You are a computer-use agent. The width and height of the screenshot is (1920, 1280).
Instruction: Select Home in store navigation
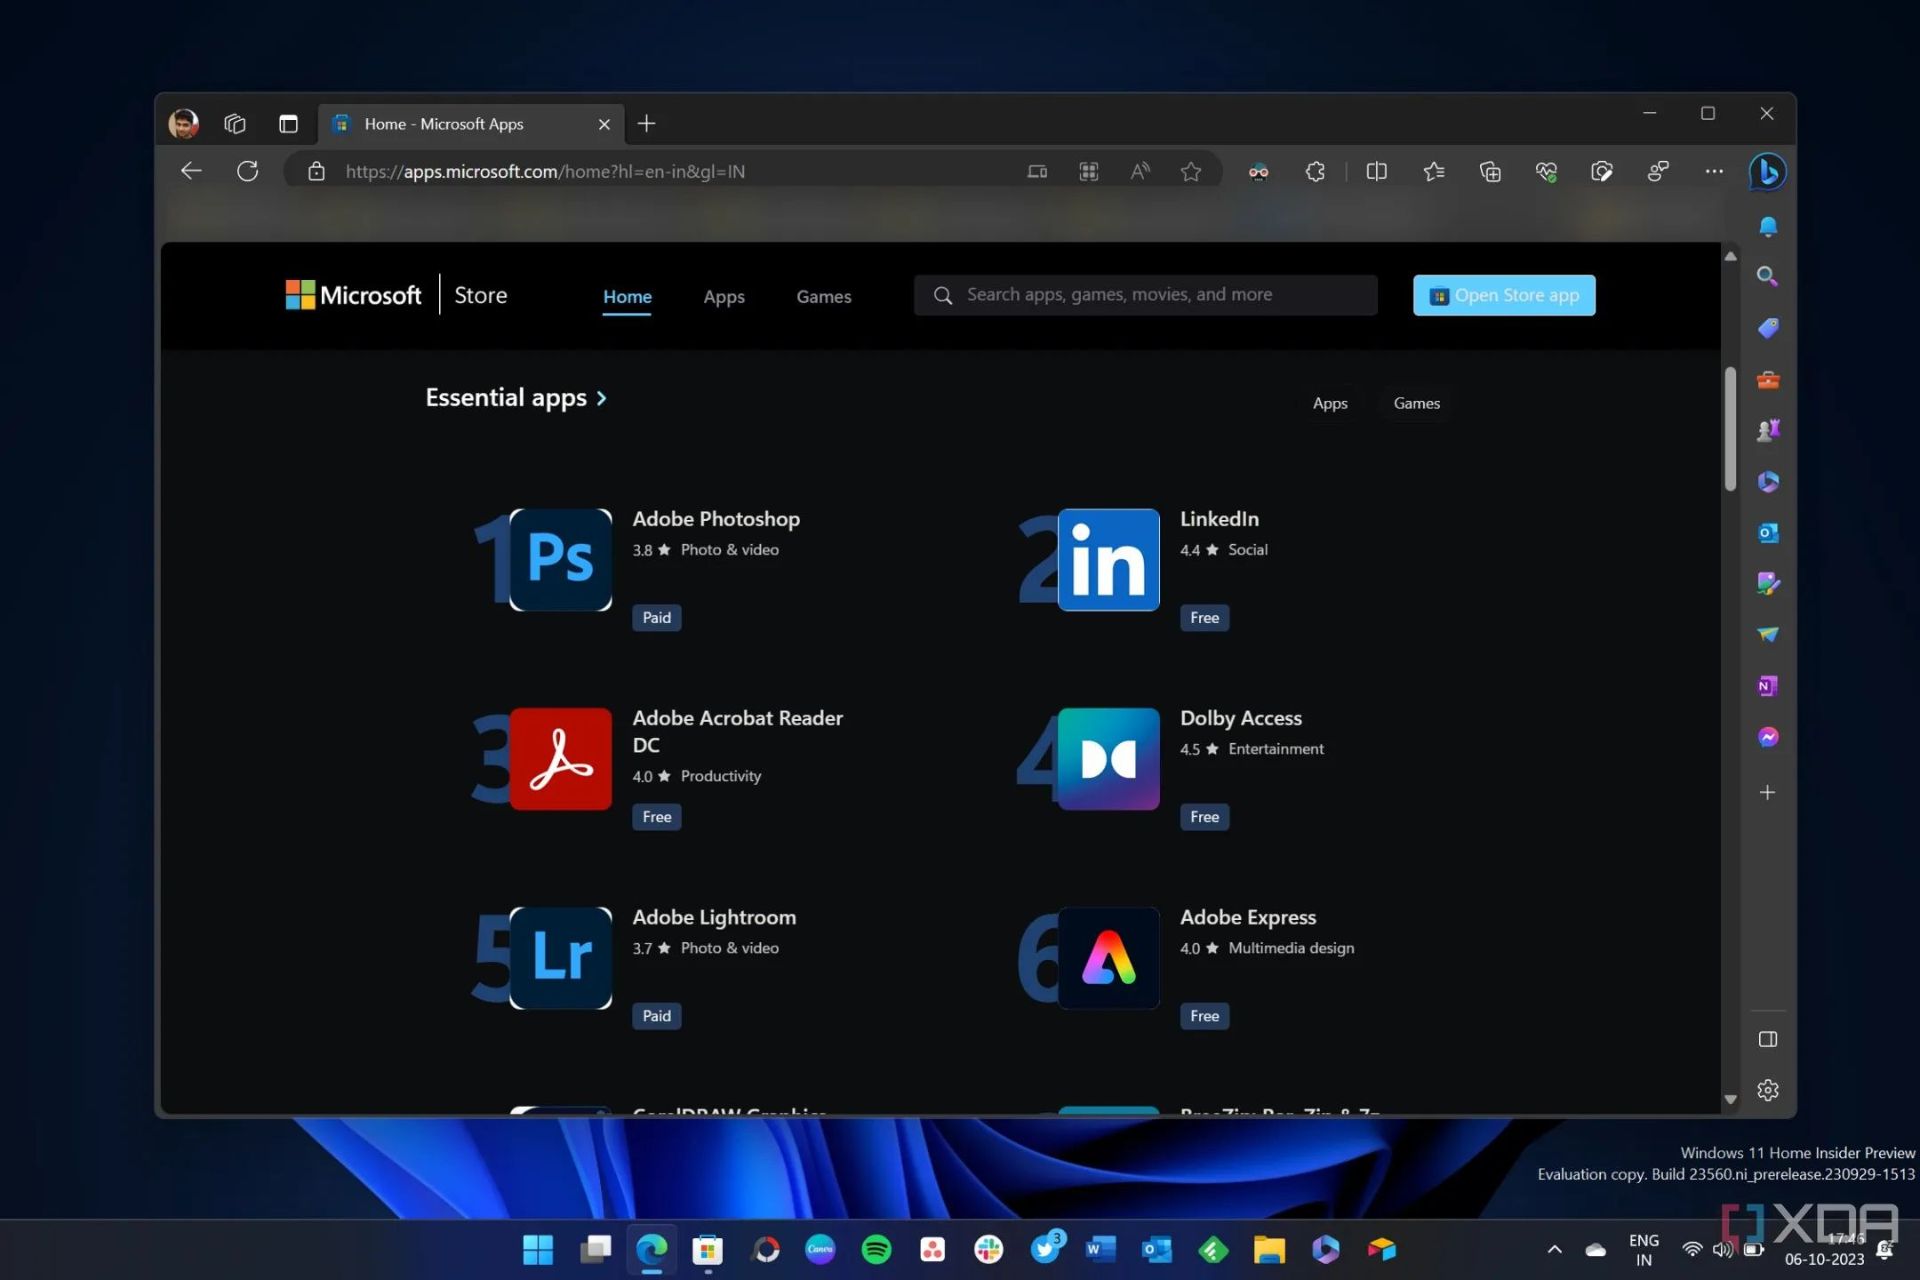click(x=627, y=297)
